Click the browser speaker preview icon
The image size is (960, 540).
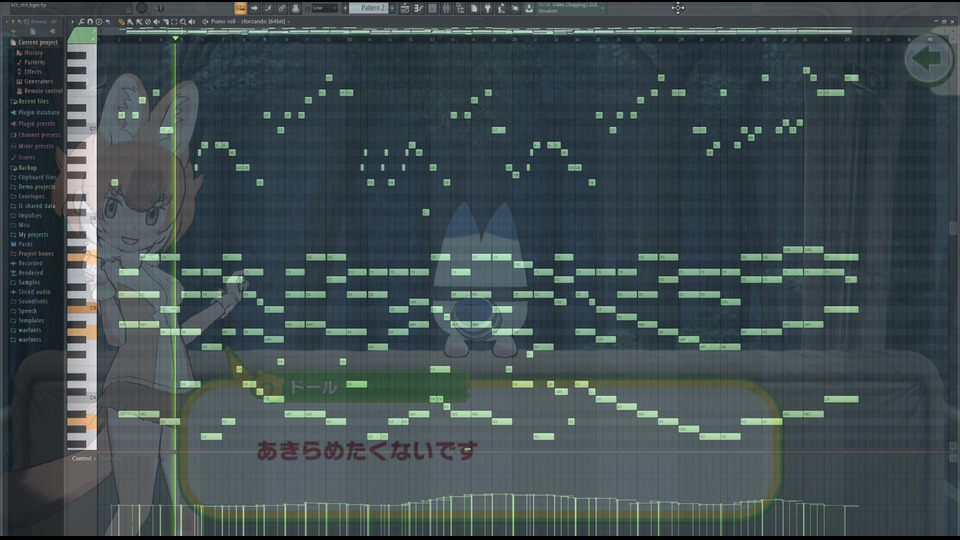(53, 31)
